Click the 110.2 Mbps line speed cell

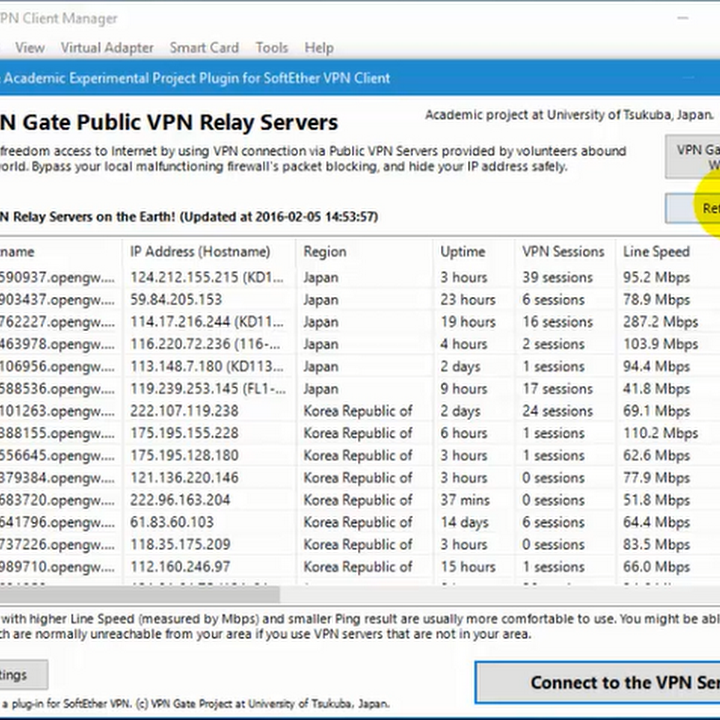(x=660, y=433)
